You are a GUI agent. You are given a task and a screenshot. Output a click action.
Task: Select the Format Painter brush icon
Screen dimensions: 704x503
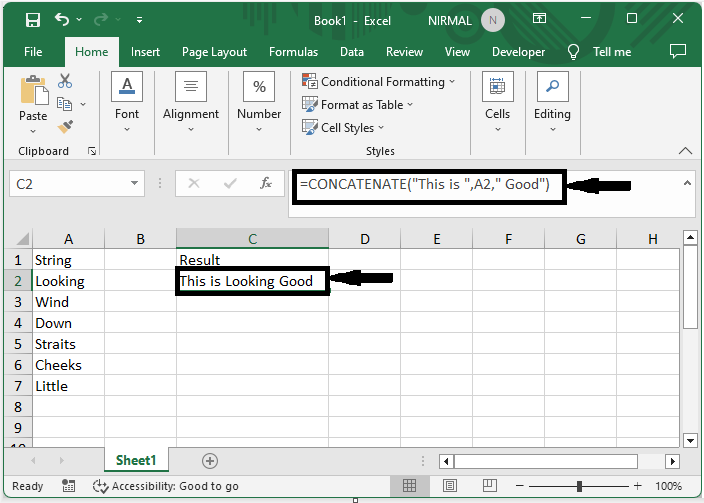point(65,127)
